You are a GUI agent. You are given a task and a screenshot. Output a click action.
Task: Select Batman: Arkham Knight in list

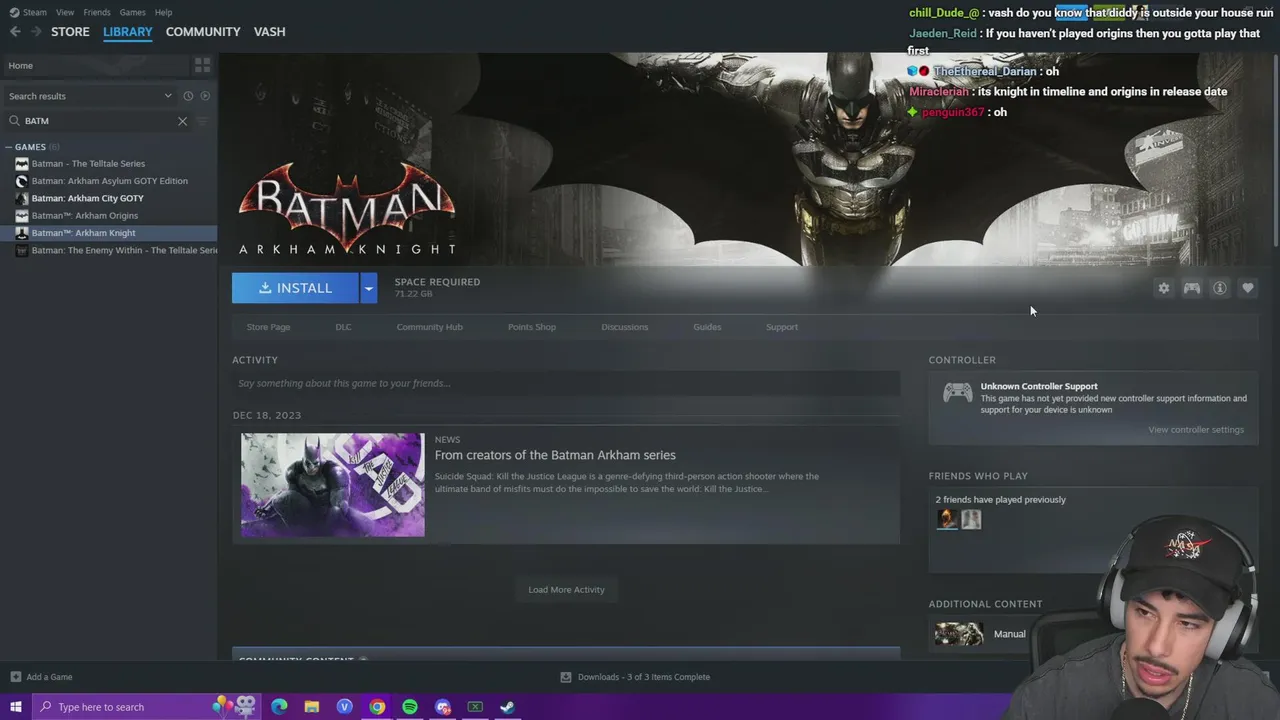pos(108,233)
